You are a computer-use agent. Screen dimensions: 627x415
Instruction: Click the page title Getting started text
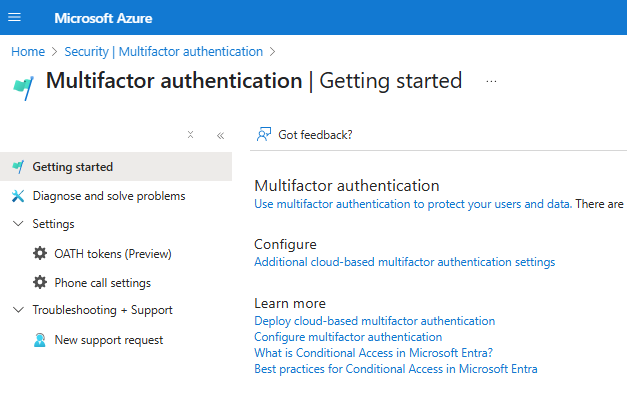tap(390, 81)
